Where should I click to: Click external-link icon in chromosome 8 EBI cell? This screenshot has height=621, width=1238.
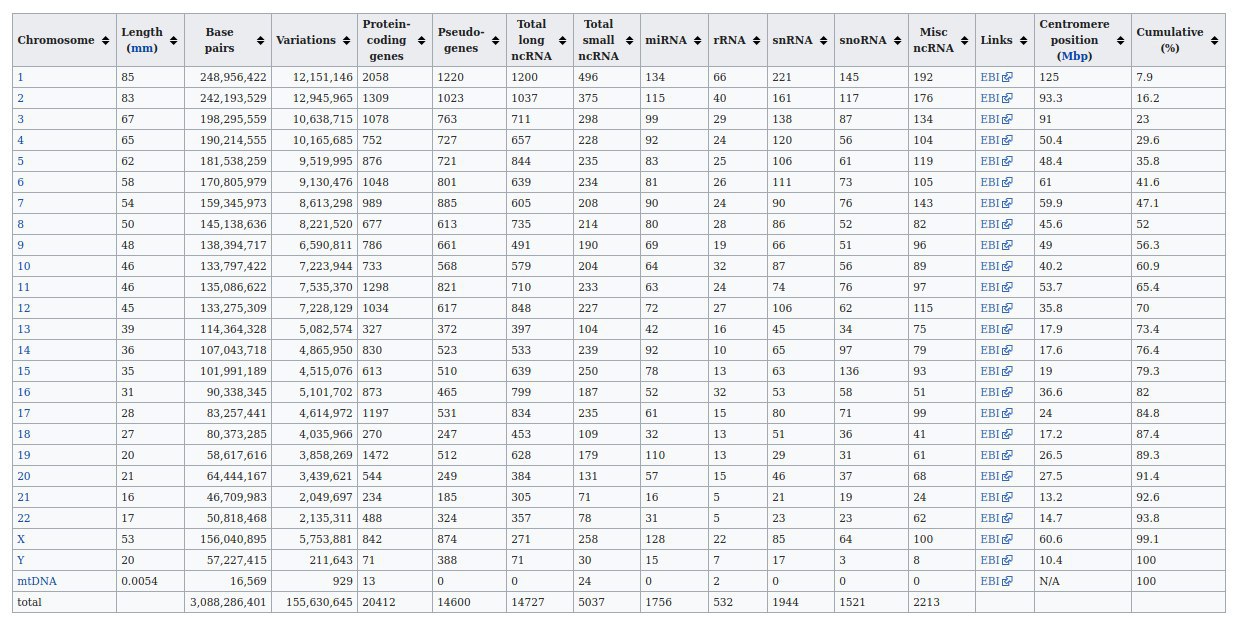1007,224
